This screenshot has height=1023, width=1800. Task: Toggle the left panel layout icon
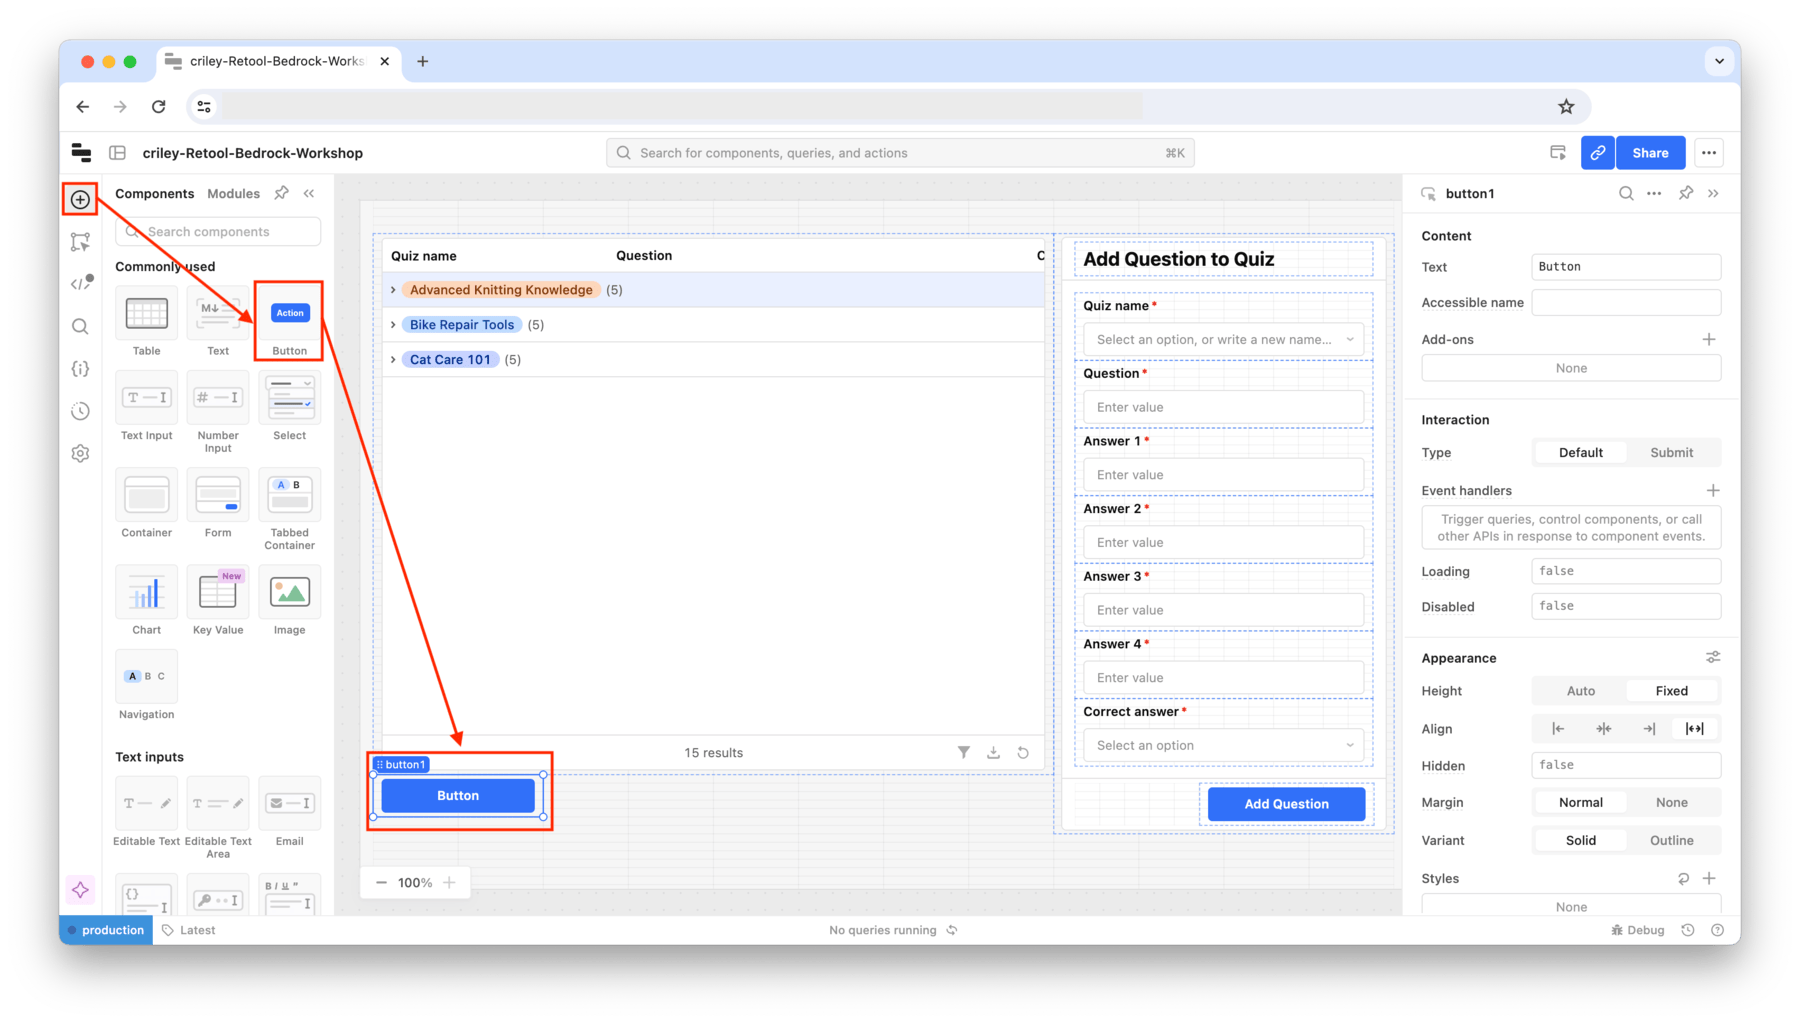118,153
